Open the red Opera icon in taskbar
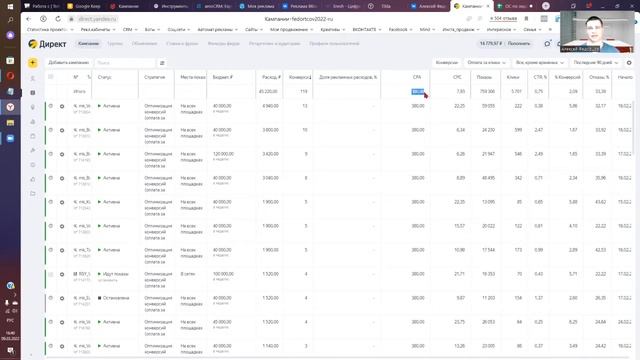Screen dimensions: 640x360 [x=10, y=76]
